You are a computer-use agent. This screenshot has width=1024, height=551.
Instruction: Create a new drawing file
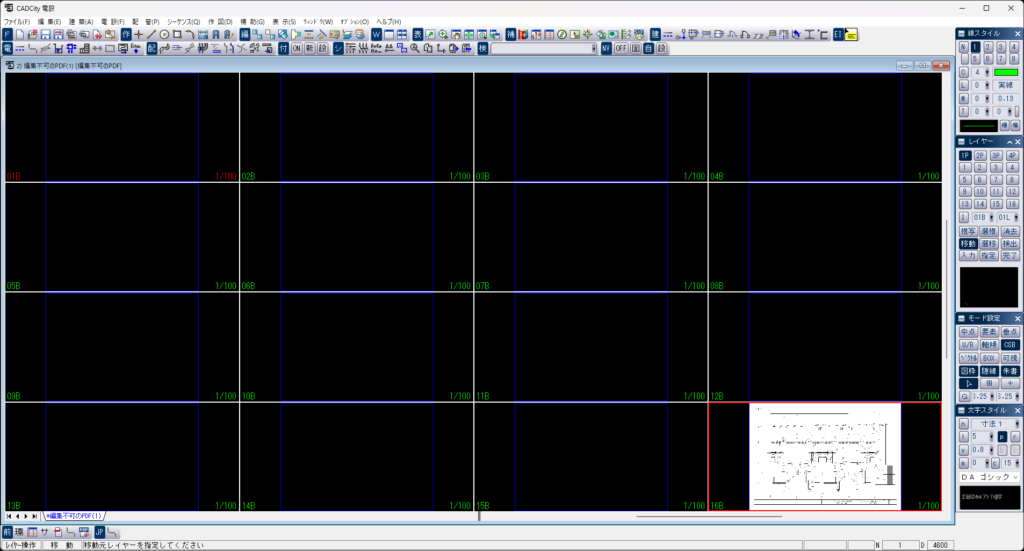(x=20, y=35)
